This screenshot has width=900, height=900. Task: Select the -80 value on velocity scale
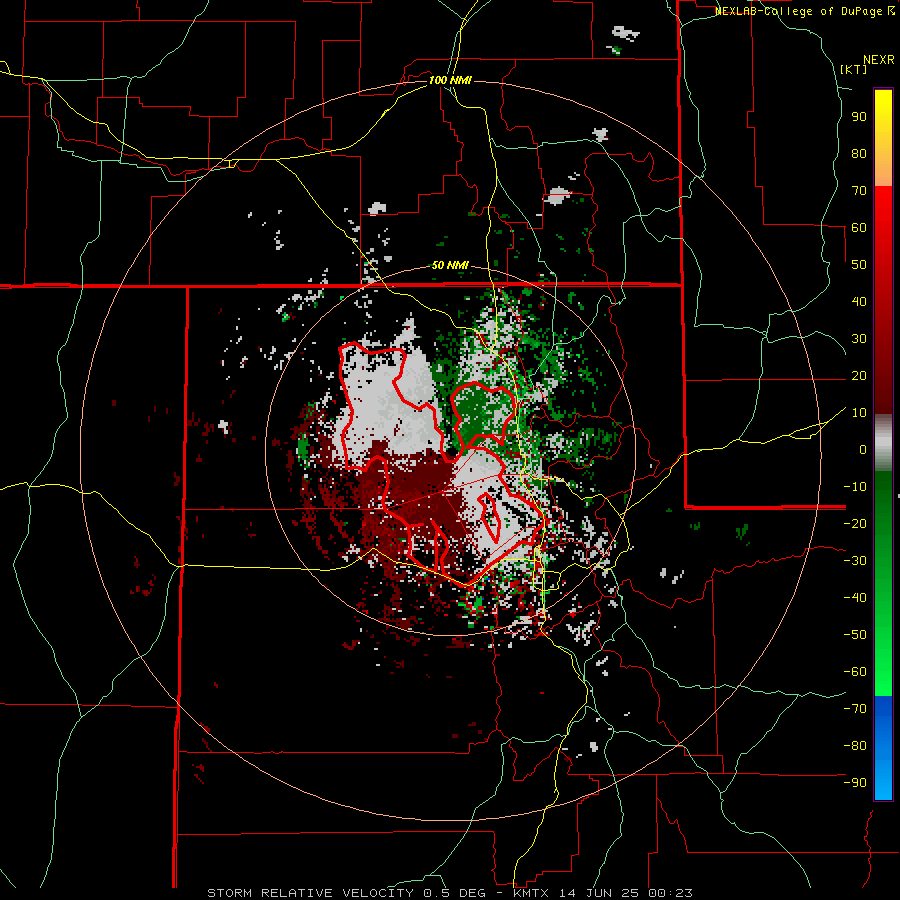tap(855, 746)
